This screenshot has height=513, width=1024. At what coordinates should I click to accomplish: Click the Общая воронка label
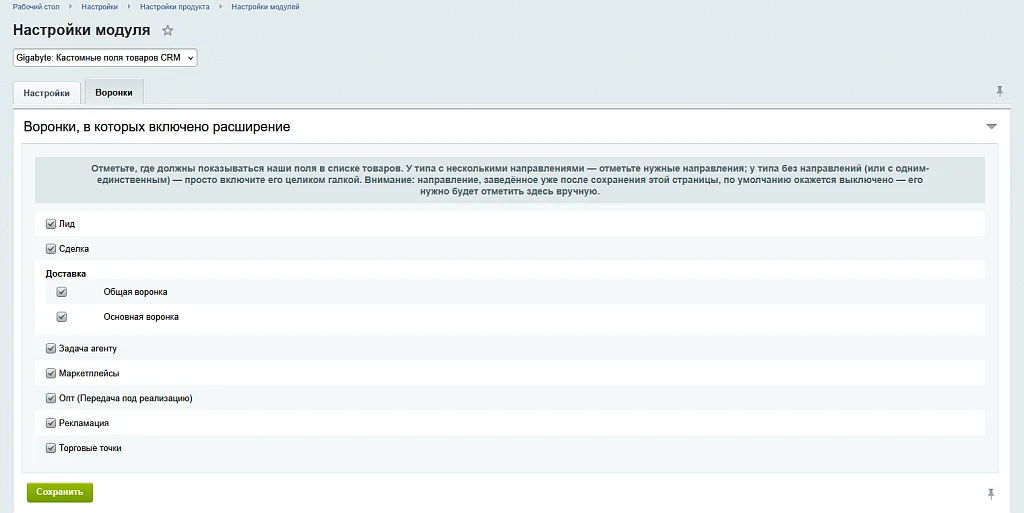135,292
